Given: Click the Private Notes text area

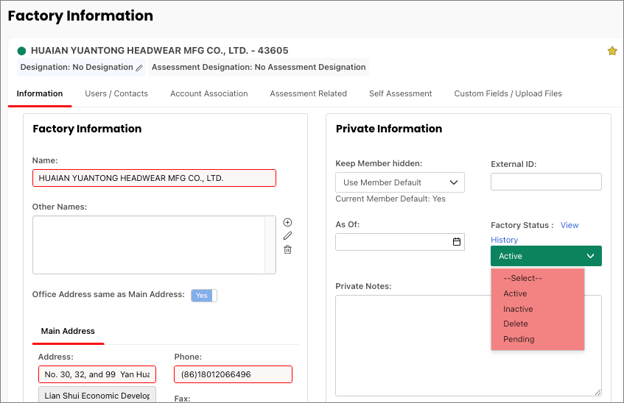Looking at the screenshot, I should (x=468, y=345).
